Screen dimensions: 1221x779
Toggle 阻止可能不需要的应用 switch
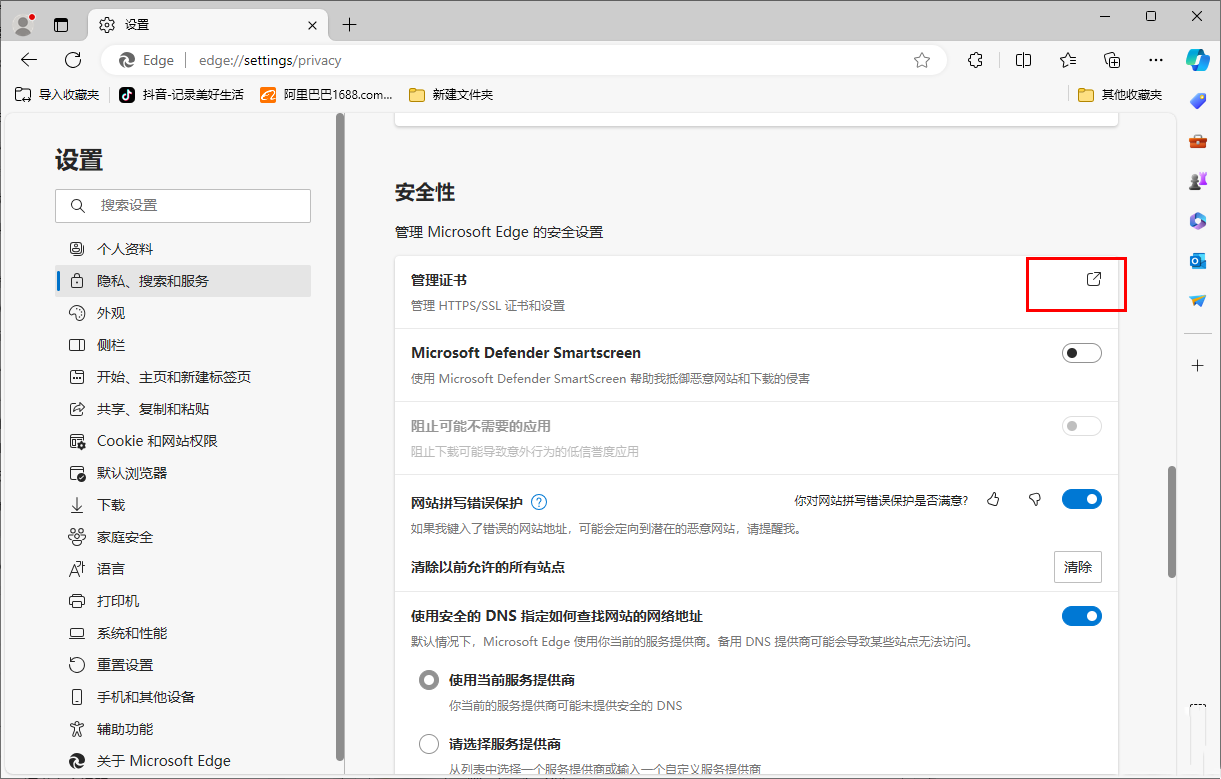[1081, 426]
